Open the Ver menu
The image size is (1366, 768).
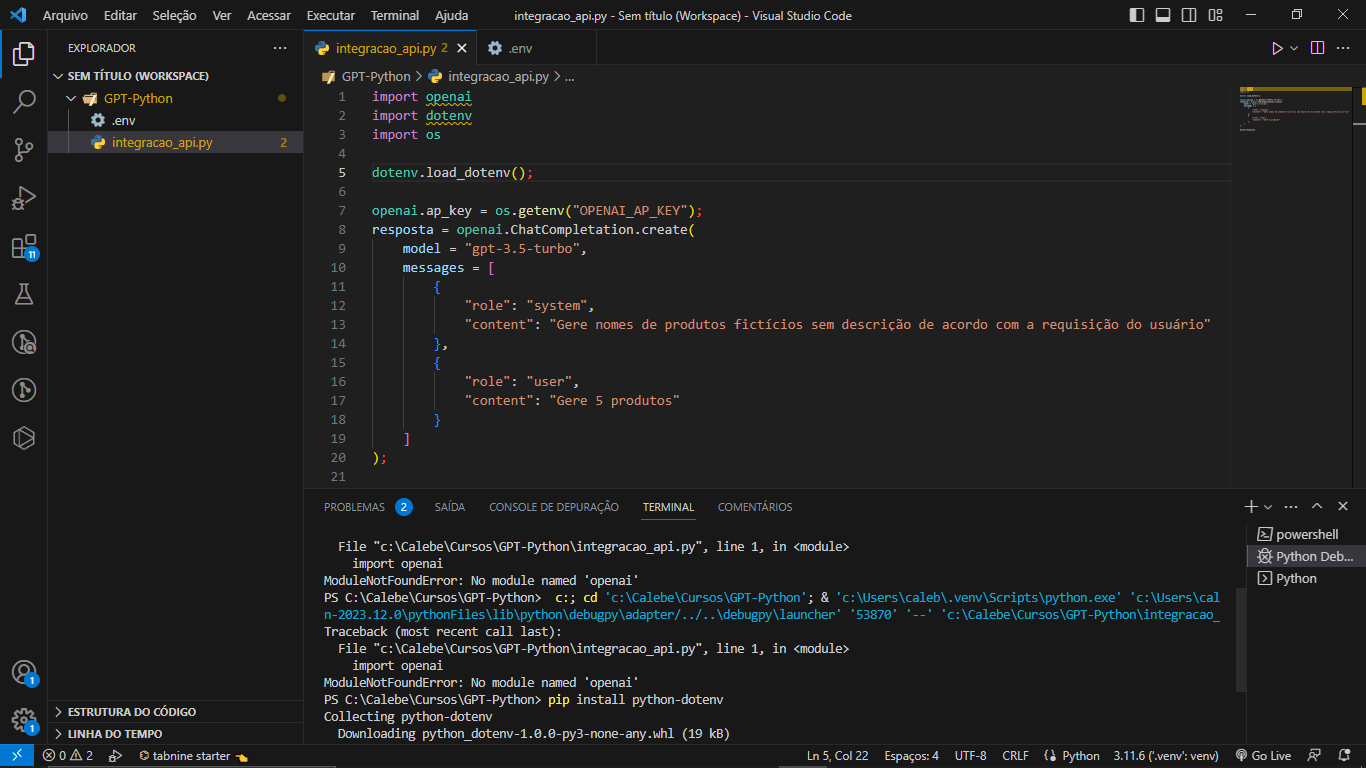(x=222, y=16)
